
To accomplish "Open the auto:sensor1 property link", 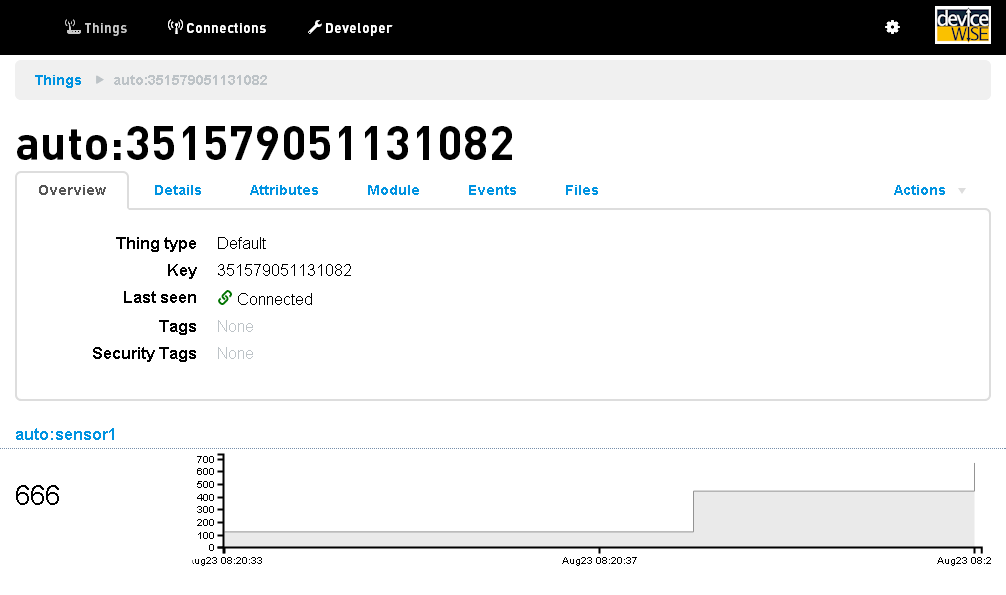I will tap(66, 434).
